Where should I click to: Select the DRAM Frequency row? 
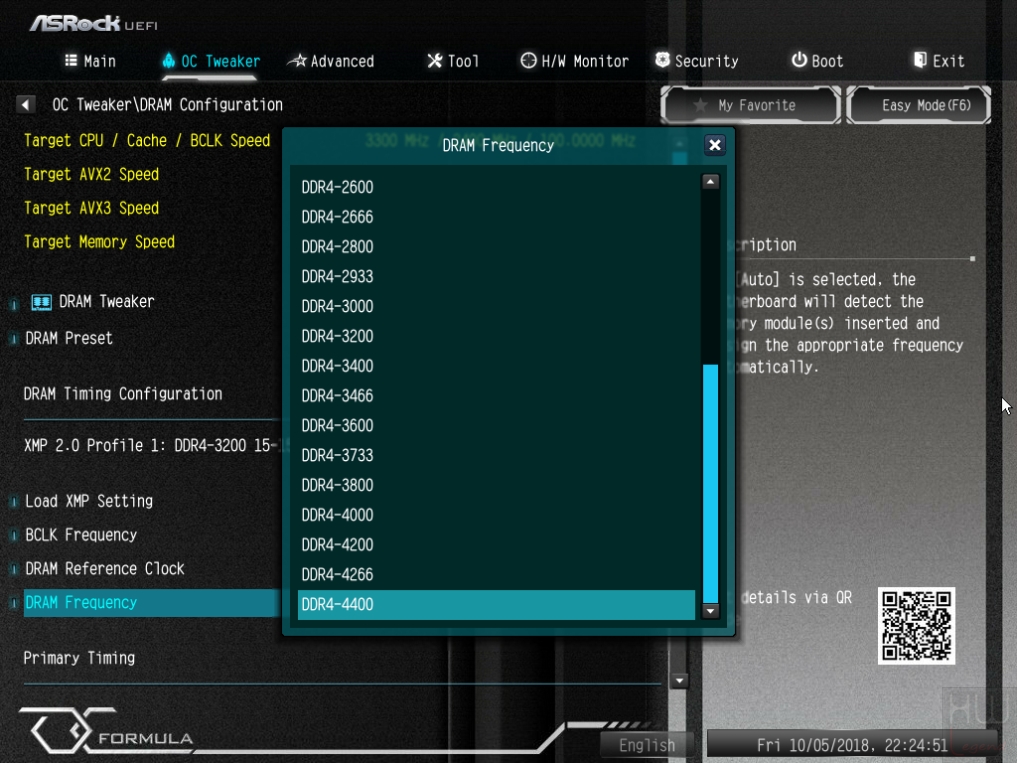click(152, 603)
